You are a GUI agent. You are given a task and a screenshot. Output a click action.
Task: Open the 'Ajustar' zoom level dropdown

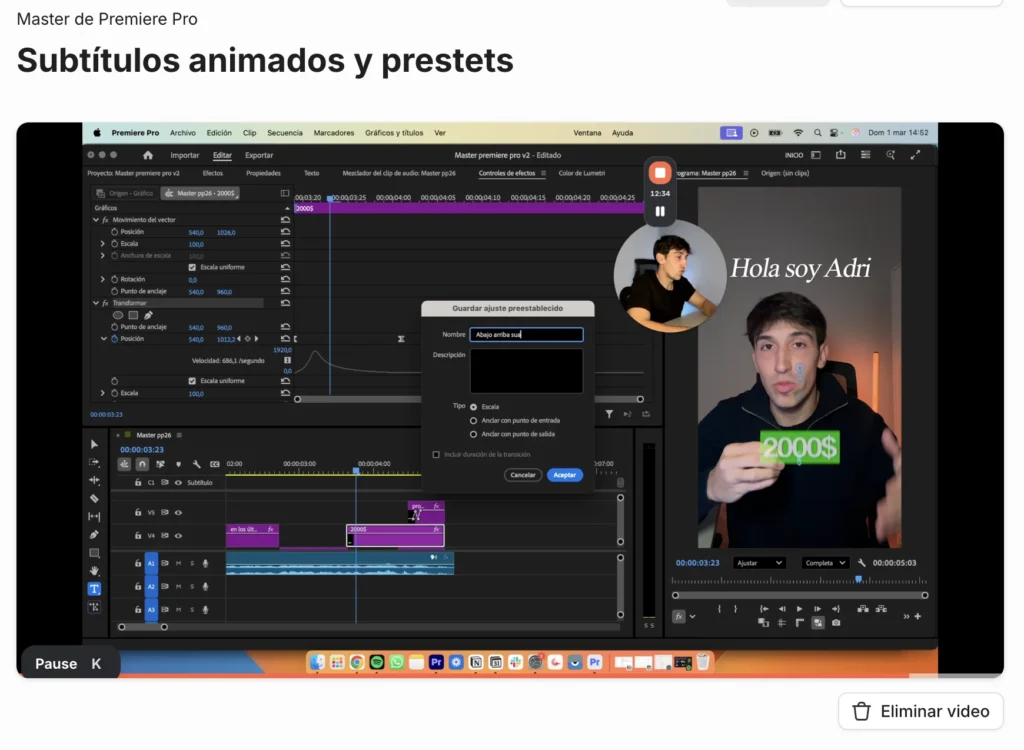point(759,563)
